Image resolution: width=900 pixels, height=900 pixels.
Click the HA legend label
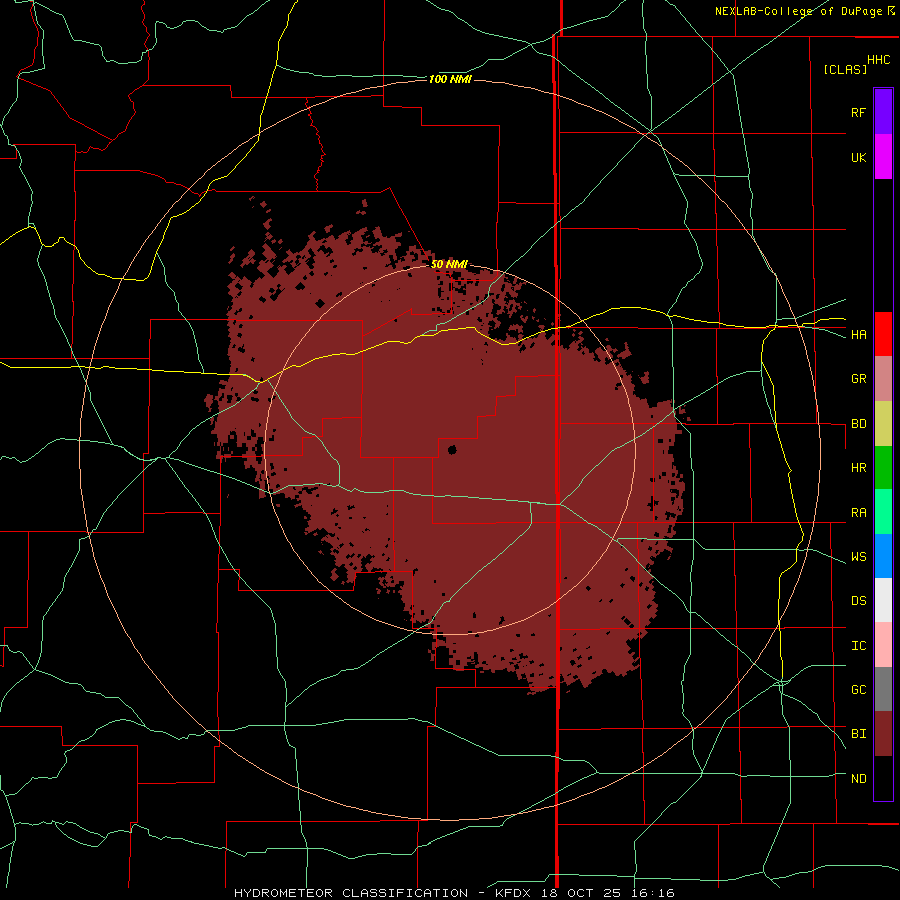(x=858, y=334)
